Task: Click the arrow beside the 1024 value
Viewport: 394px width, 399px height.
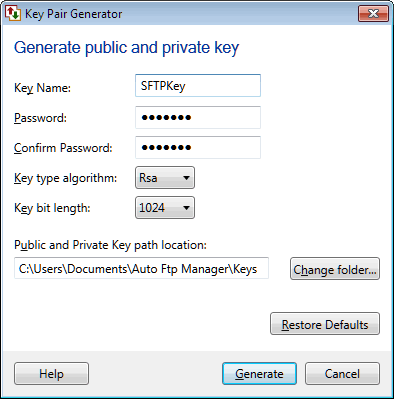Action: (x=187, y=208)
